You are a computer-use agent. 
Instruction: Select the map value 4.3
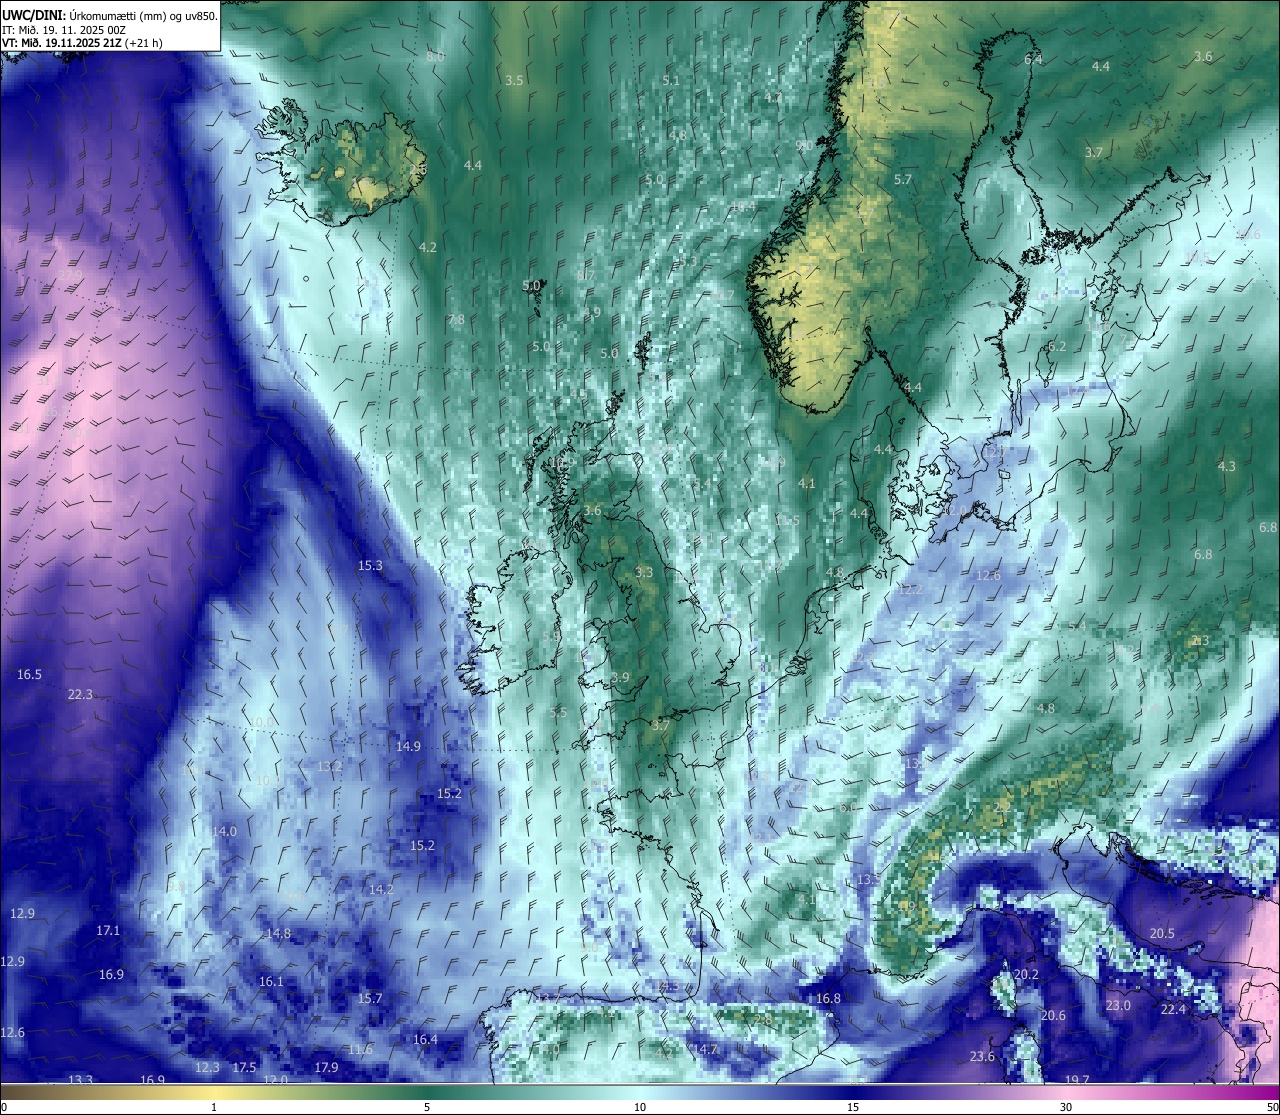1227,466
